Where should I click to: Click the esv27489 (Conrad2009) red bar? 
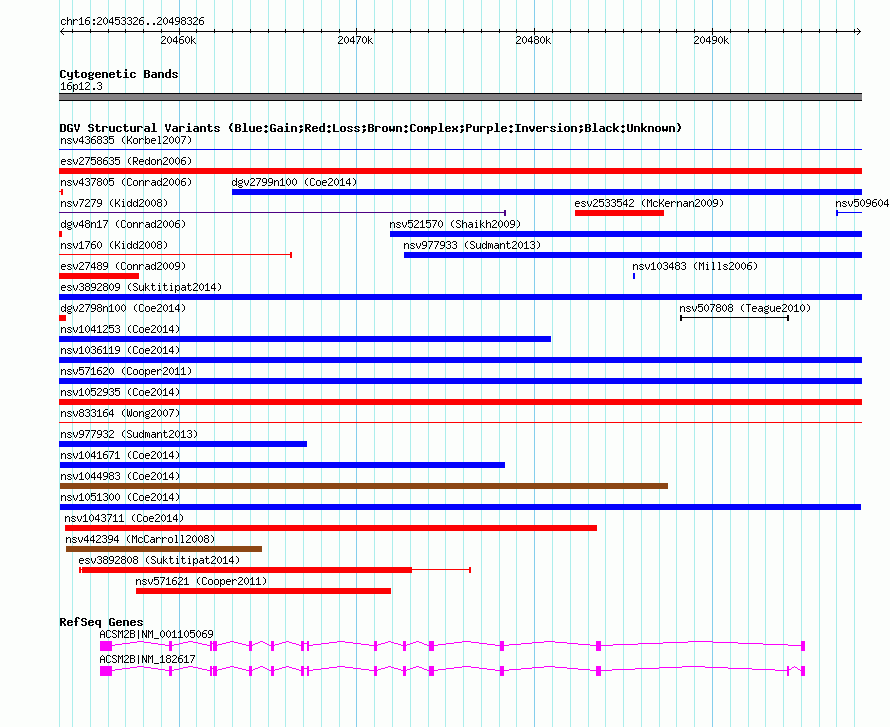pyautogui.click(x=99, y=276)
